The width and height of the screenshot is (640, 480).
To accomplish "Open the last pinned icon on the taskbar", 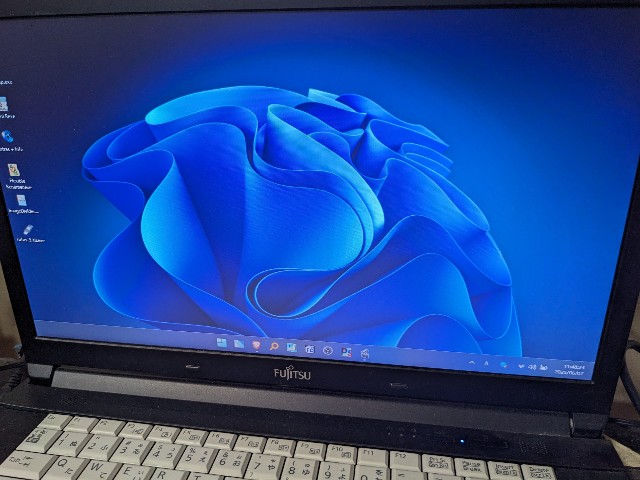I will (x=364, y=353).
